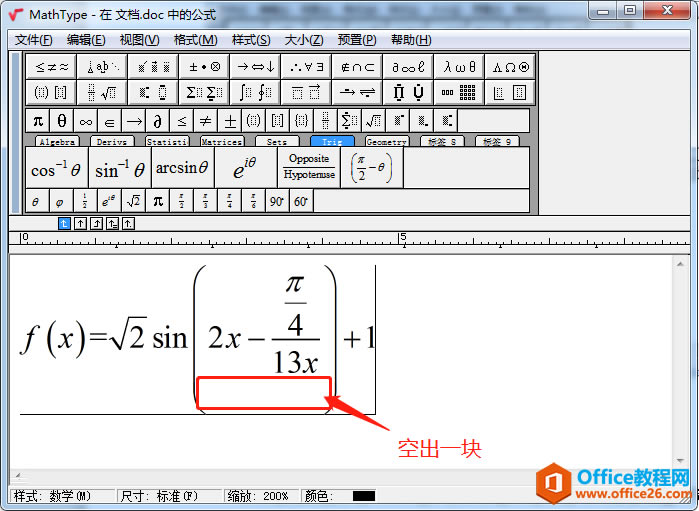Insert curly braces template
This screenshot has height=511, width=699.
pos(302,120)
